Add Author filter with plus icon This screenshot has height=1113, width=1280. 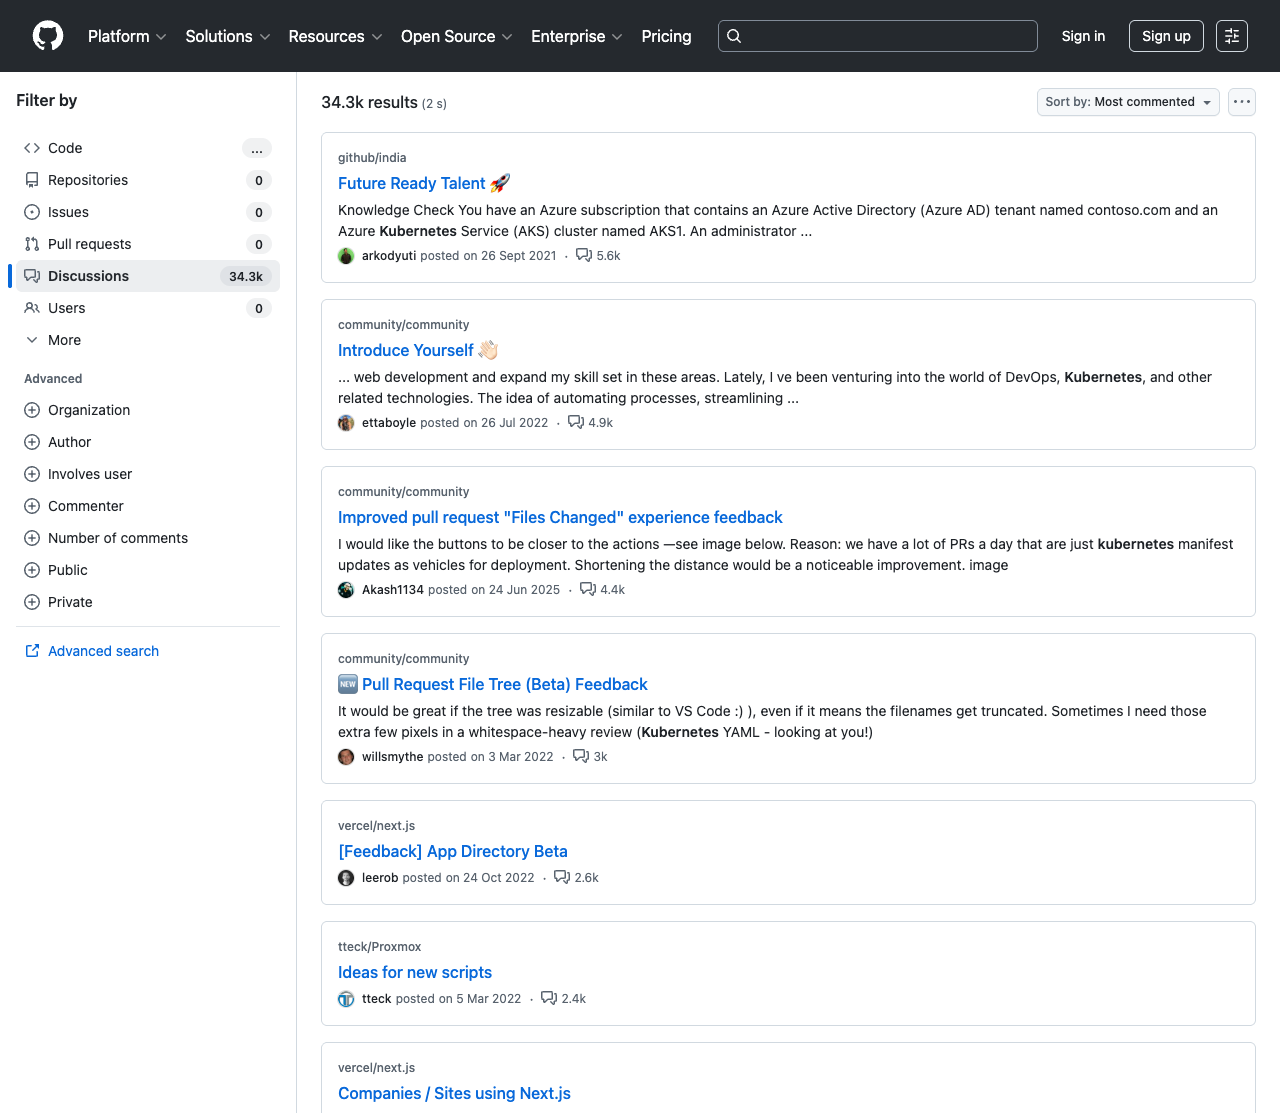coord(32,442)
